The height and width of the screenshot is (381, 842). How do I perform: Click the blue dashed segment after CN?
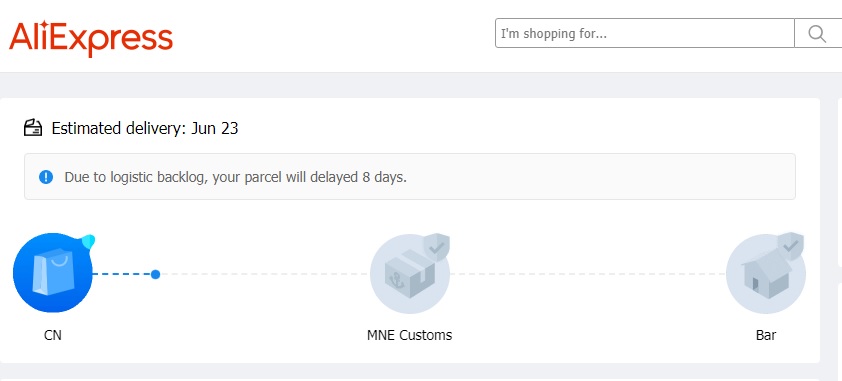[x=122, y=274]
